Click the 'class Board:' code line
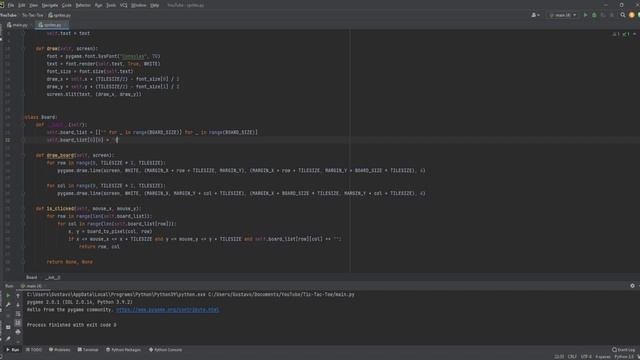 coord(41,117)
